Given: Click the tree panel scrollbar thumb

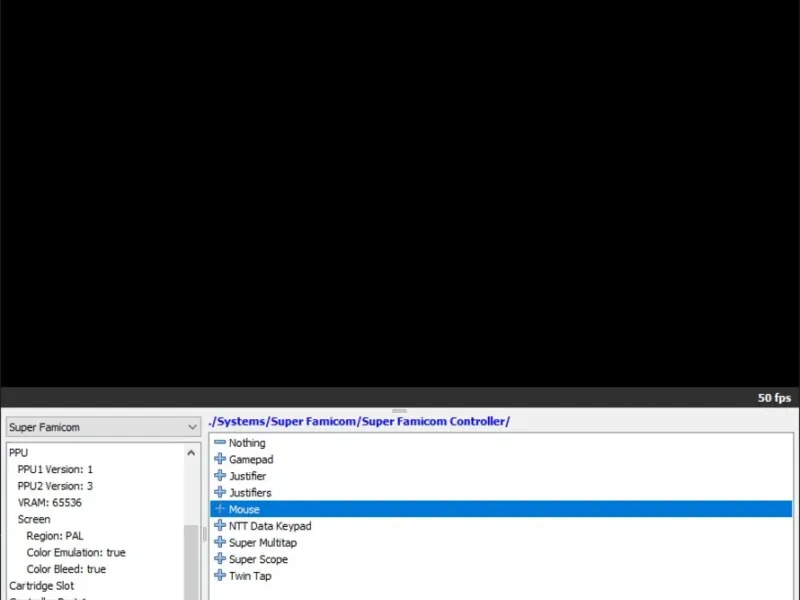Looking at the screenshot, I should coord(191,562).
